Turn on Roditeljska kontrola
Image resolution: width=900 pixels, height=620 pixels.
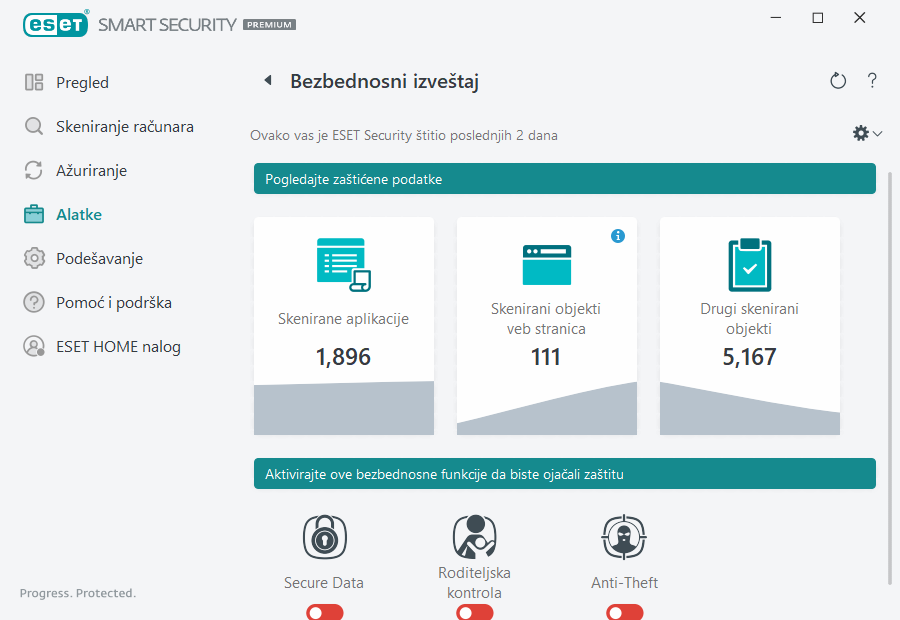coord(474,611)
